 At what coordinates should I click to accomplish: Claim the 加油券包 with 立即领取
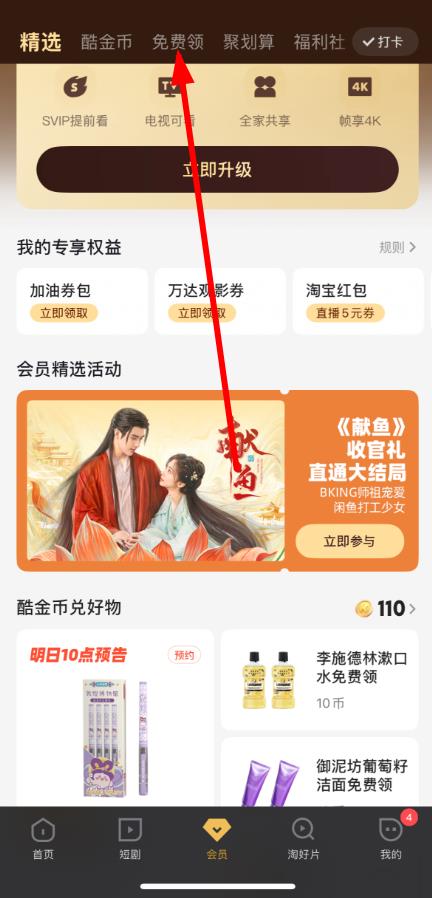[x=64, y=313]
